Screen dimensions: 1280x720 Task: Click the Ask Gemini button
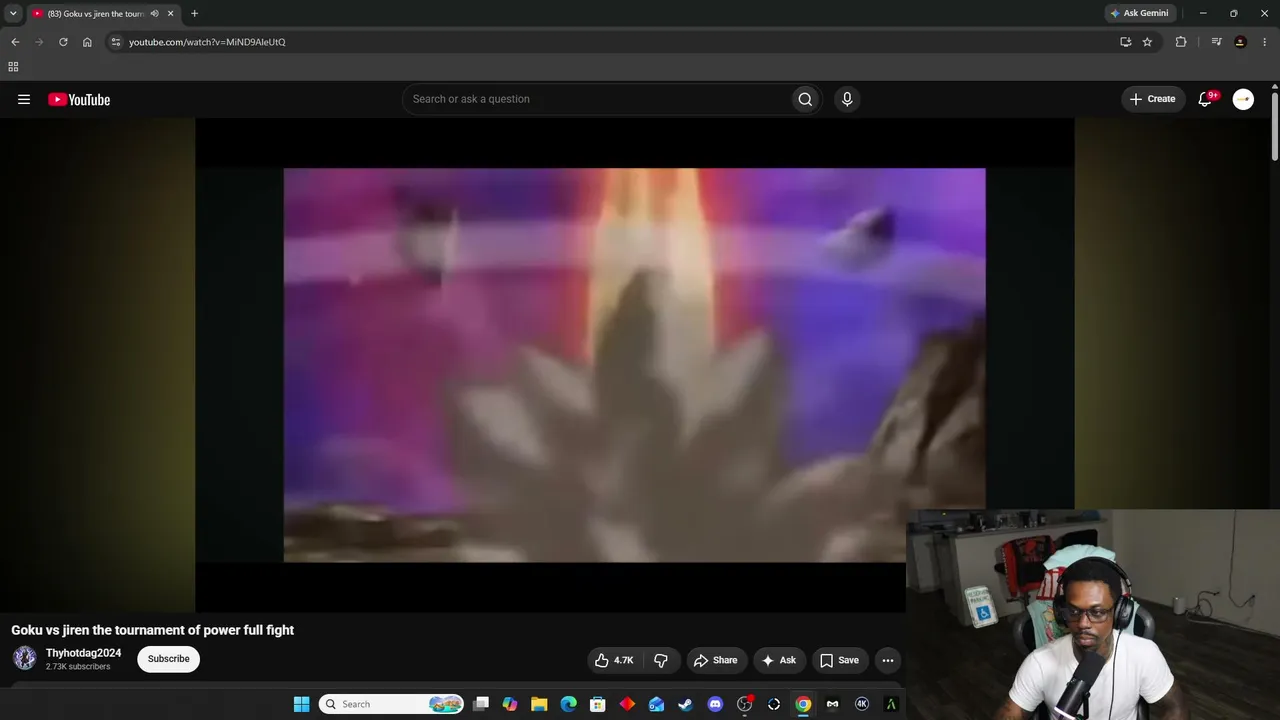[x=1139, y=13]
